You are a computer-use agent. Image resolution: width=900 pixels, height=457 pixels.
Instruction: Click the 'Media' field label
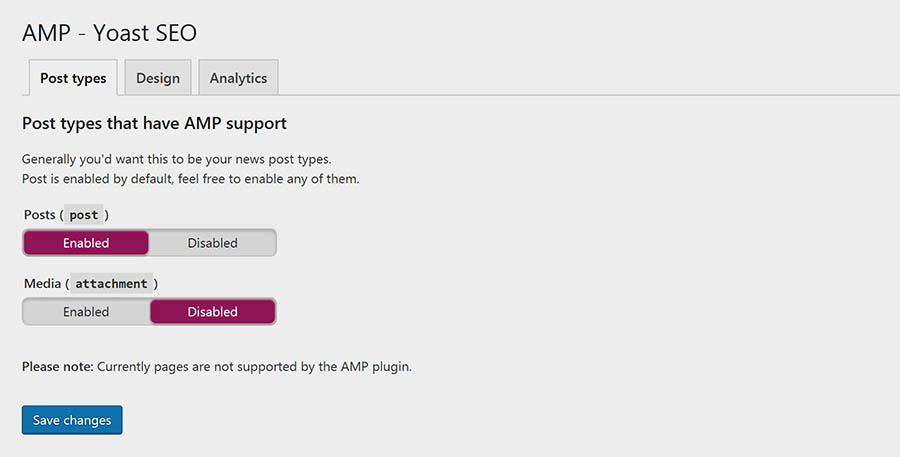click(42, 284)
